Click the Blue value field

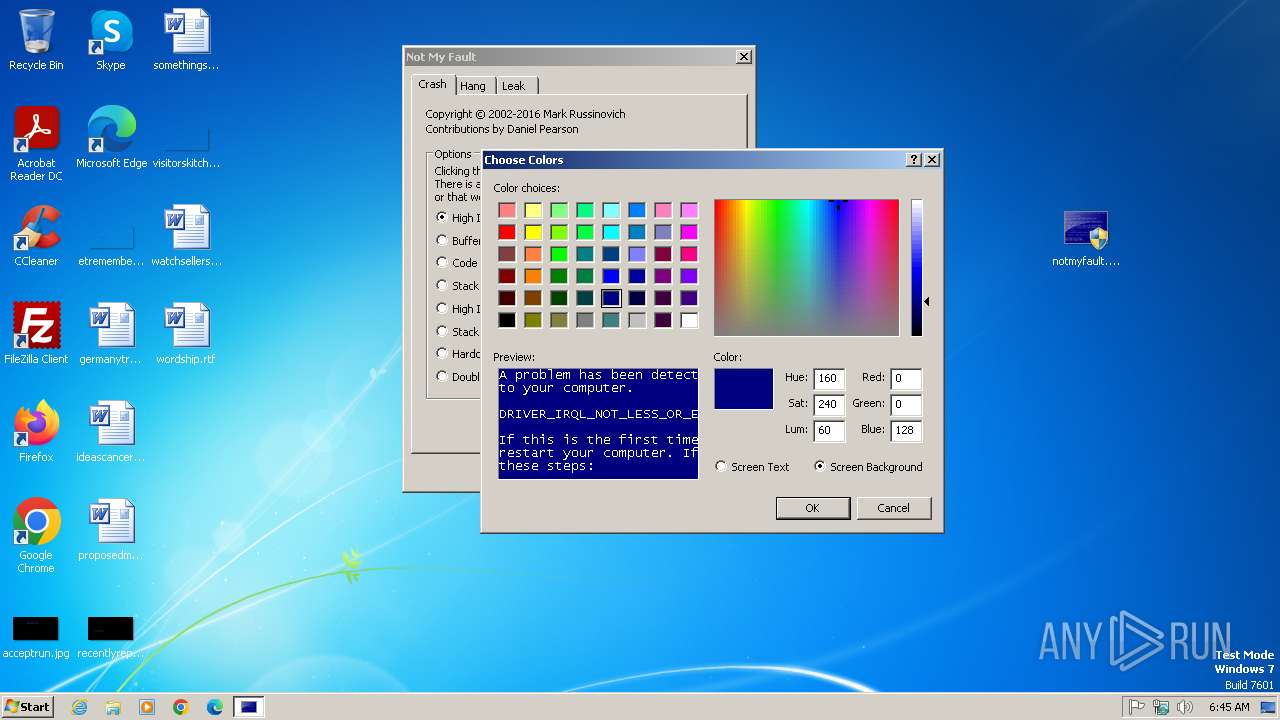[906, 431]
